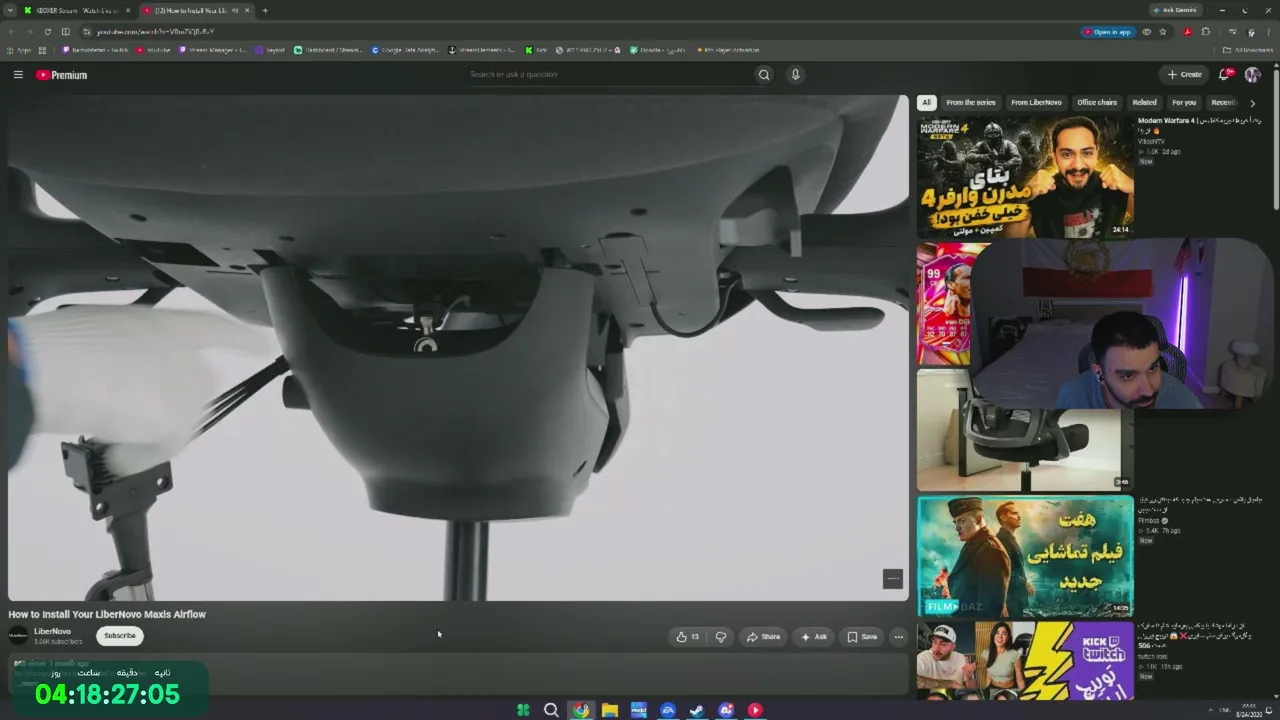Viewport: 1280px width, 720px height.
Task: Launch the Steam taskbar icon
Action: coord(697,710)
